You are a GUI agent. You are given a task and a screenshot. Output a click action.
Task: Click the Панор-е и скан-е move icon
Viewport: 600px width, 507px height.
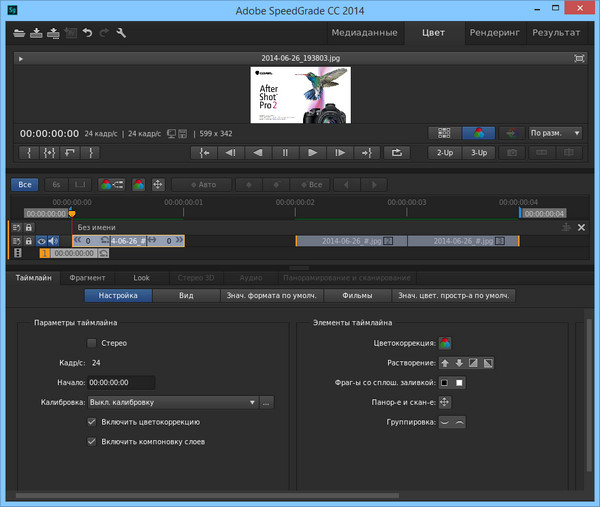pyautogui.click(x=445, y=402)
